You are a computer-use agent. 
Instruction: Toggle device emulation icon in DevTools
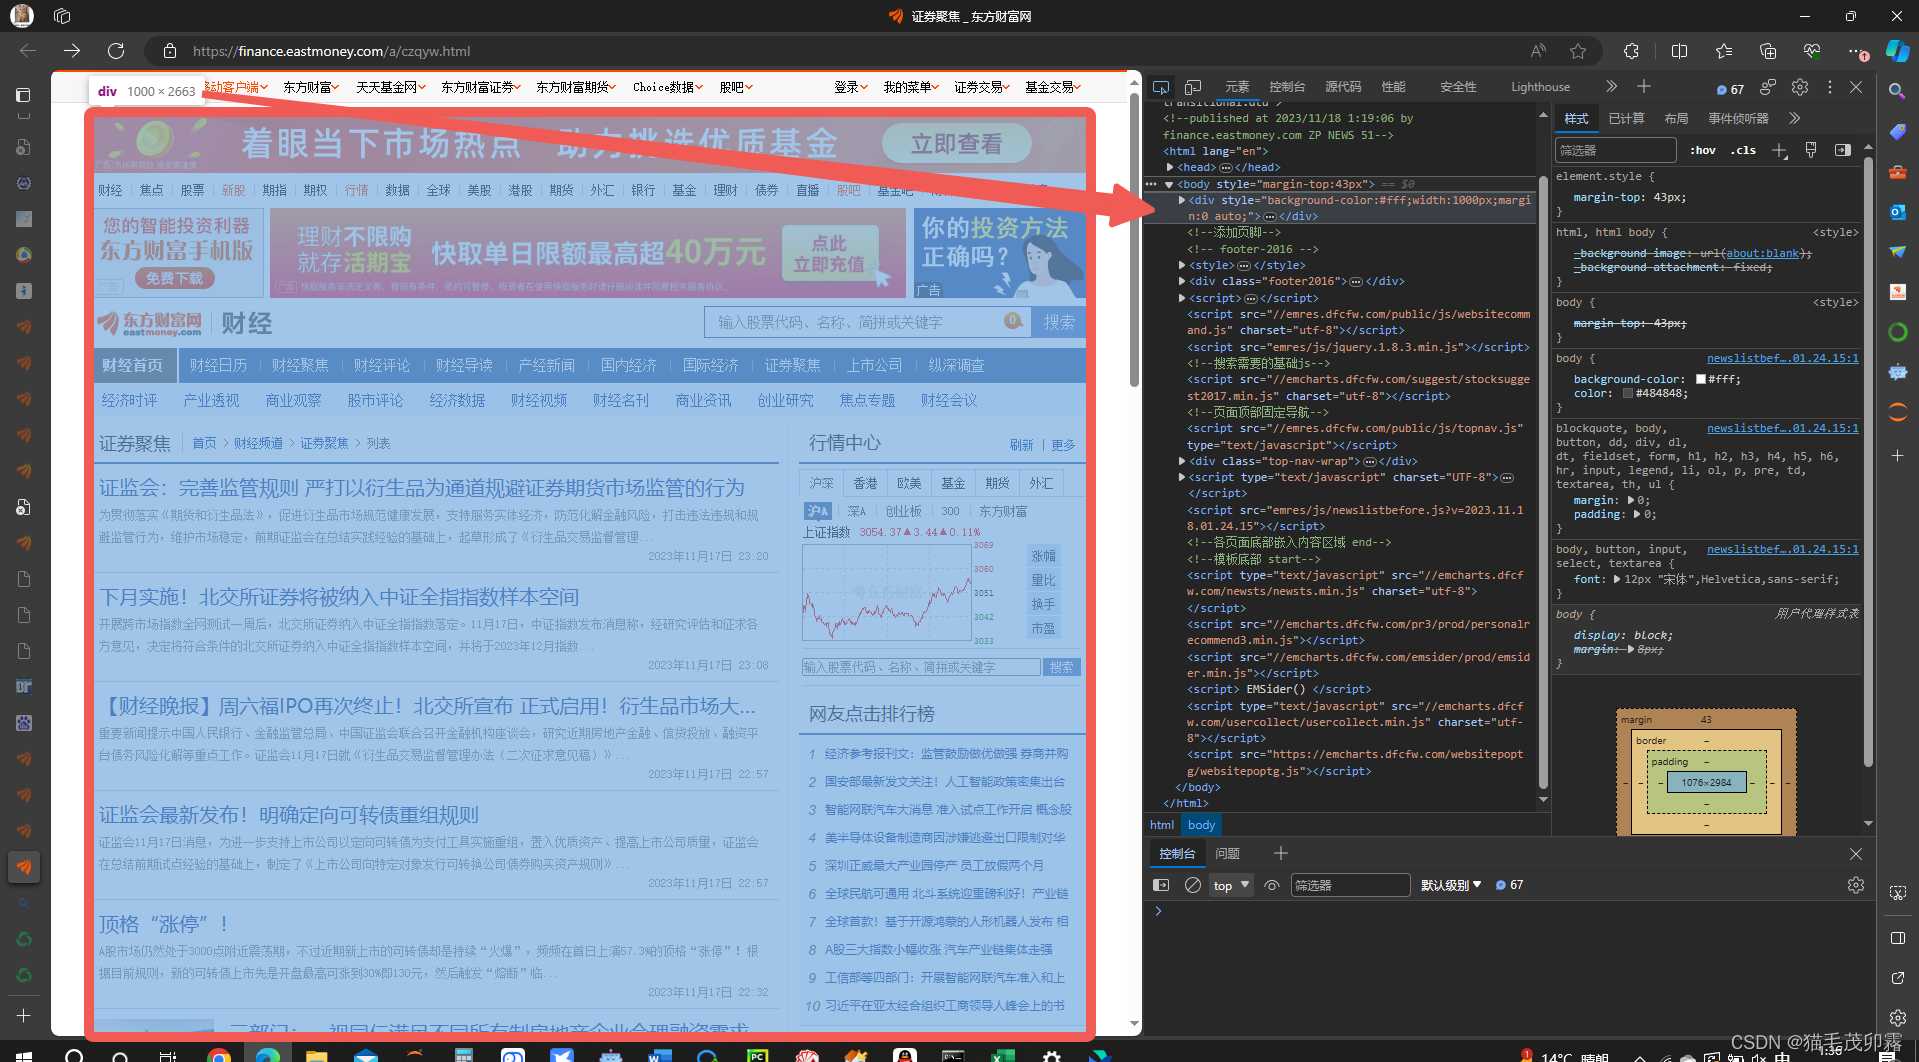pos(1193,87)
